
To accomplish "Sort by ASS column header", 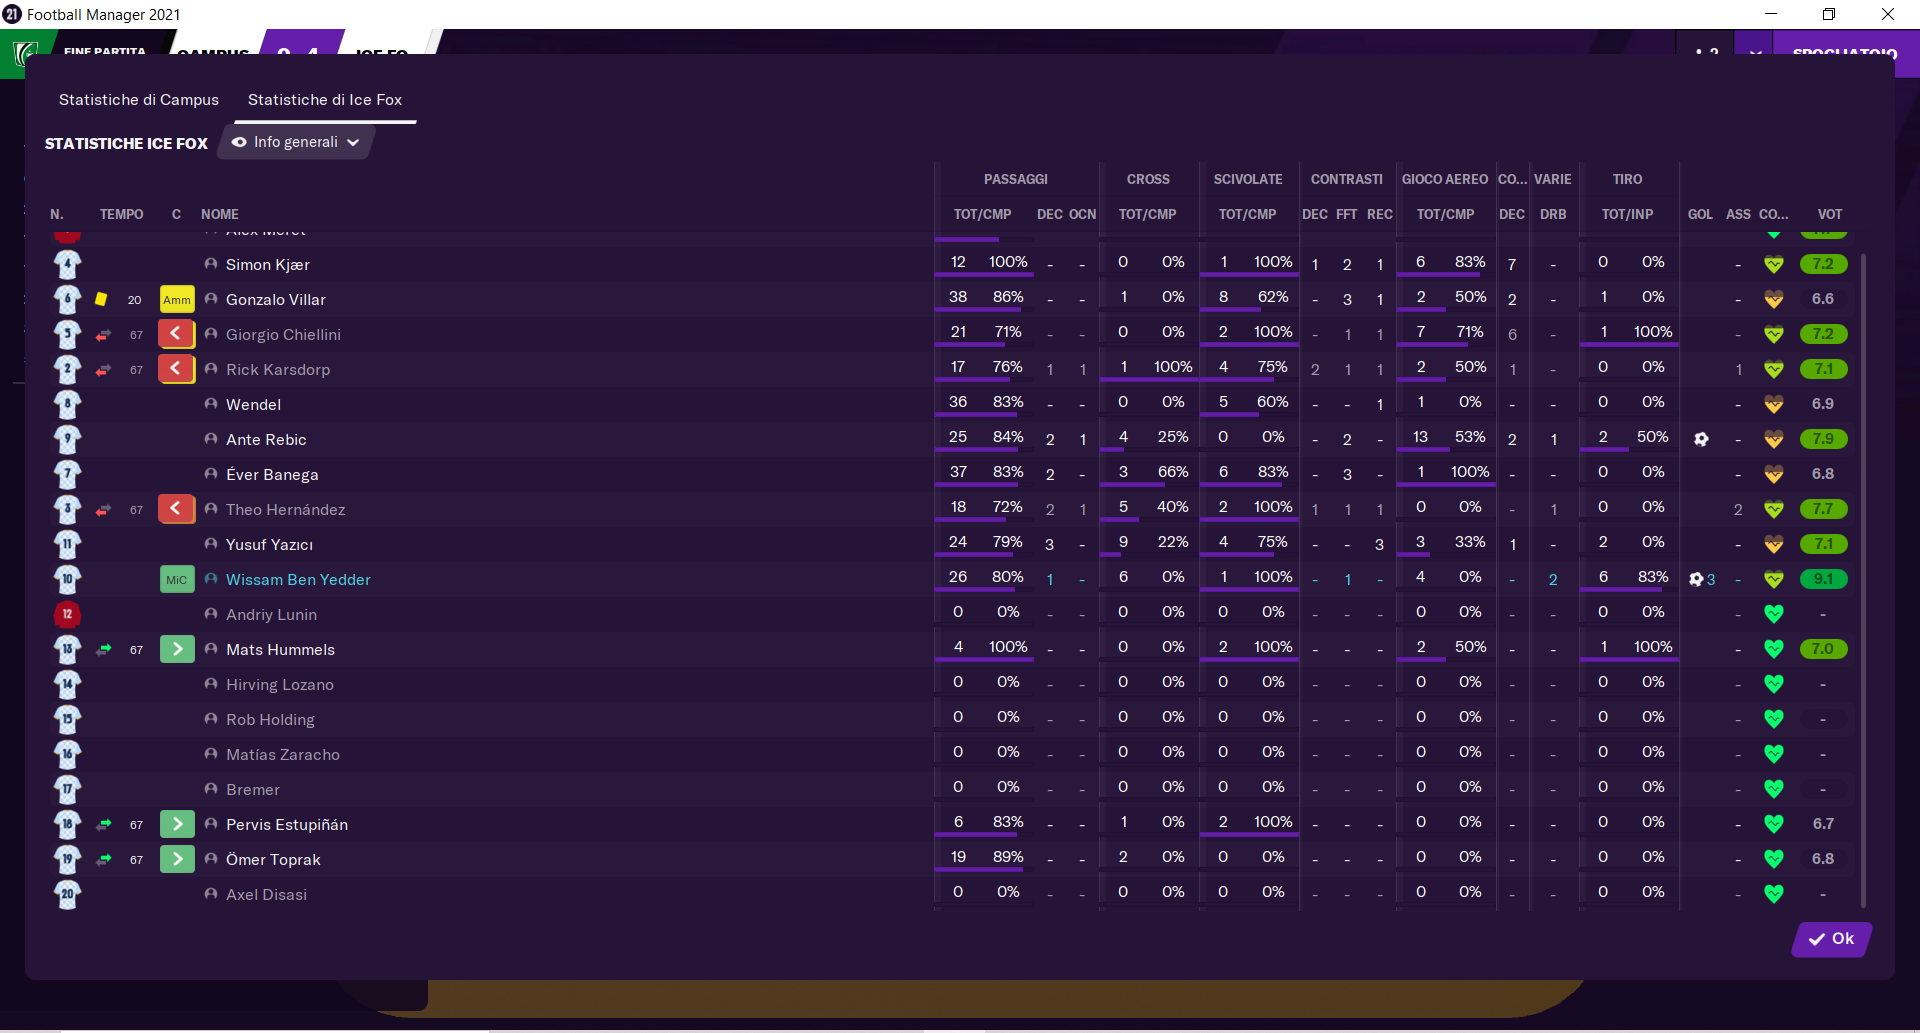I will point(1738,214).
